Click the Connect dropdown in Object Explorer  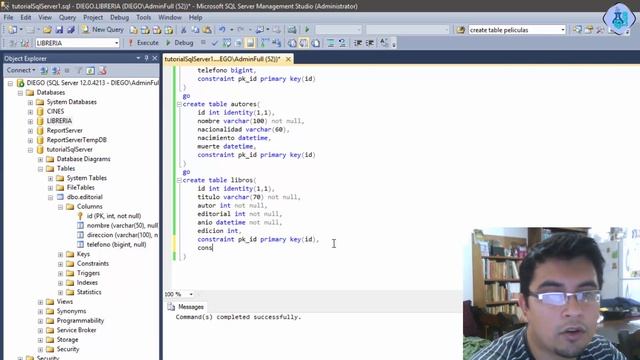click(21, 70)
